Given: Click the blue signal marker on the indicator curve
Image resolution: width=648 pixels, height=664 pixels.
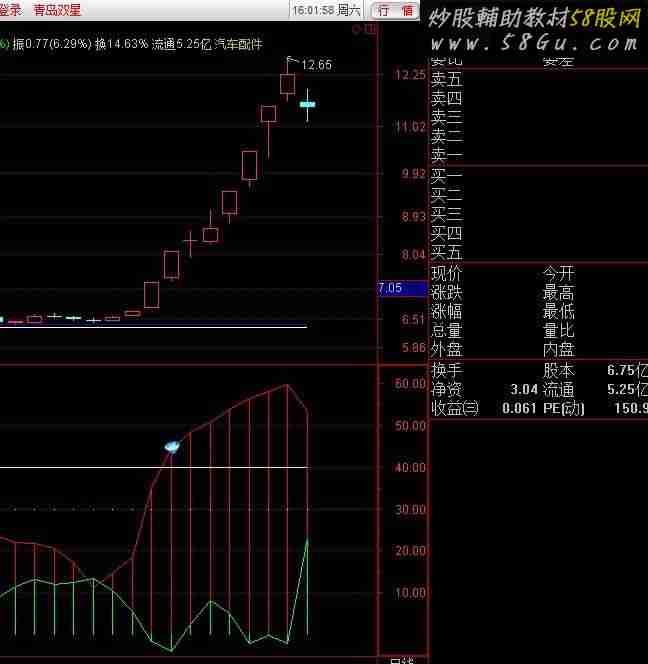Looking at the screenshot, I should (172, 446).
